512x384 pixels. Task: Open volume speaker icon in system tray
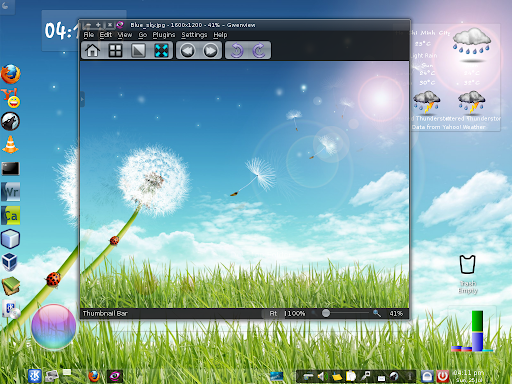coord(322,376)
